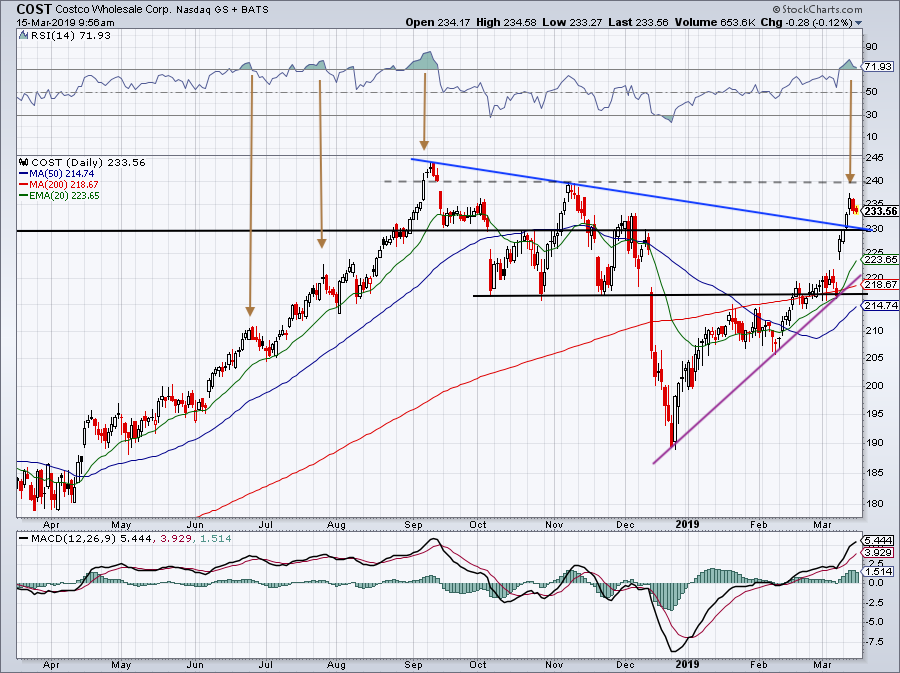Click the Jul label under the price panel
Screen dimensions: 900x673
[265, 524]
